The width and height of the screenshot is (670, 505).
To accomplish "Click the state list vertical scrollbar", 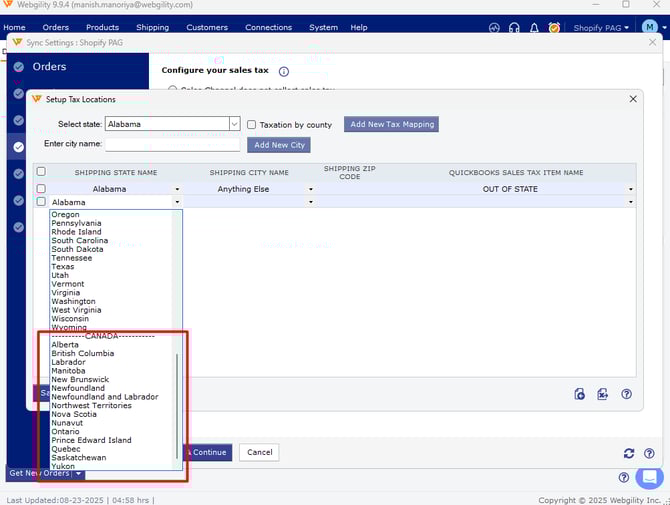I will pos(178,400).
